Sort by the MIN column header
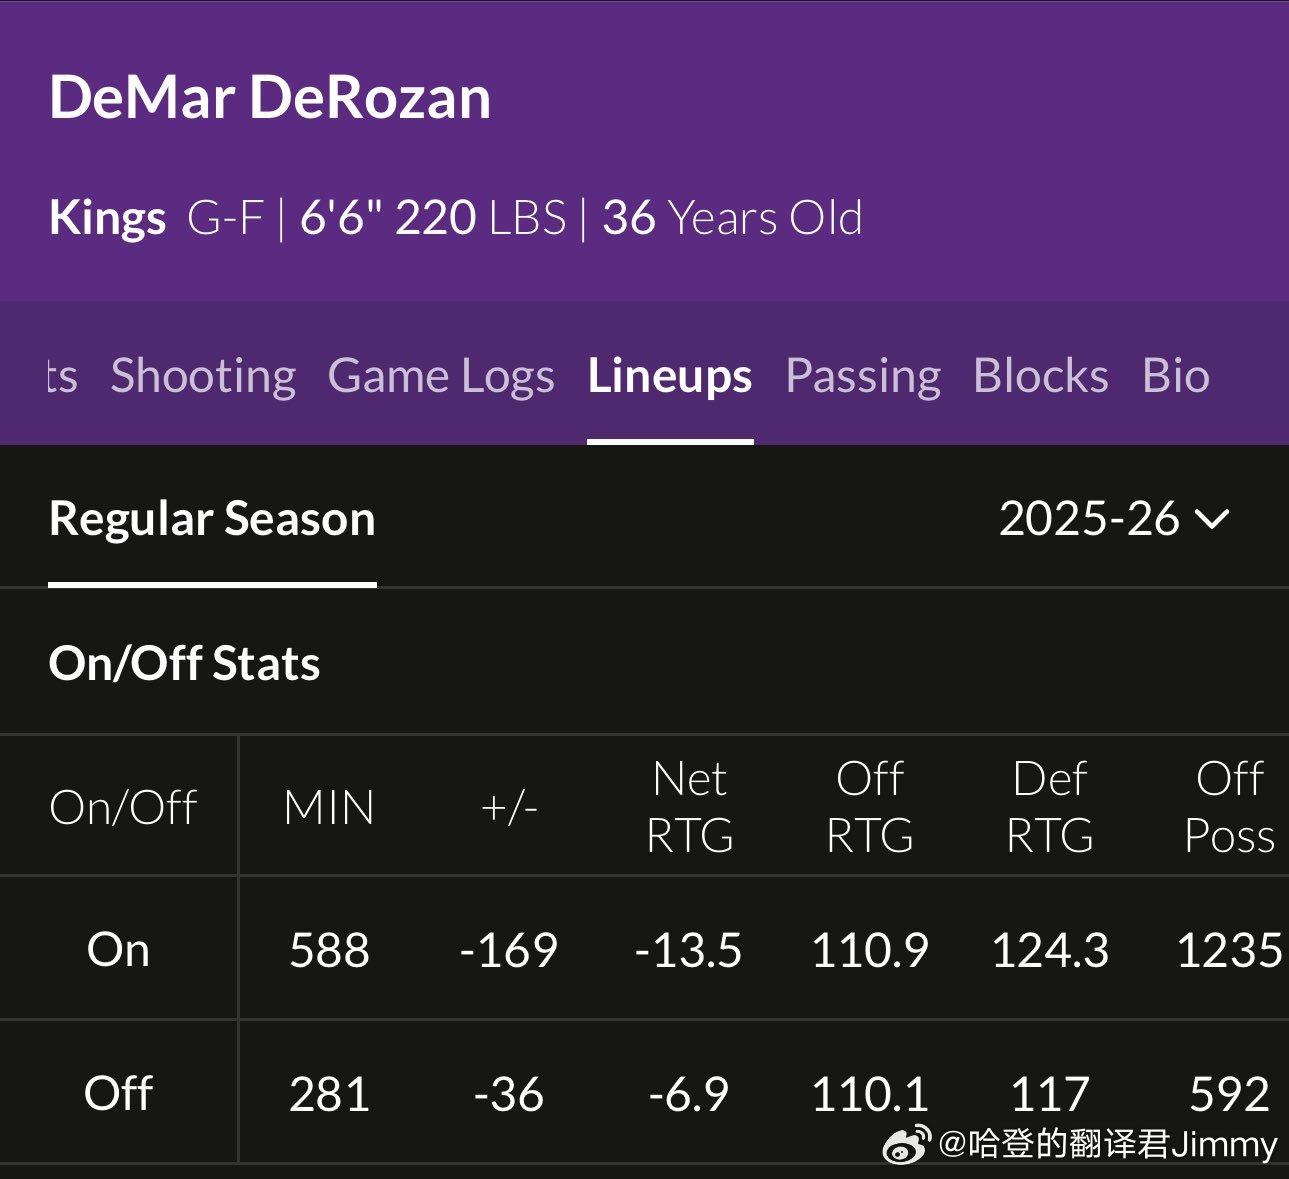Image resolution: width=1289 pixels, height=1179 pixels. point(329,807)
